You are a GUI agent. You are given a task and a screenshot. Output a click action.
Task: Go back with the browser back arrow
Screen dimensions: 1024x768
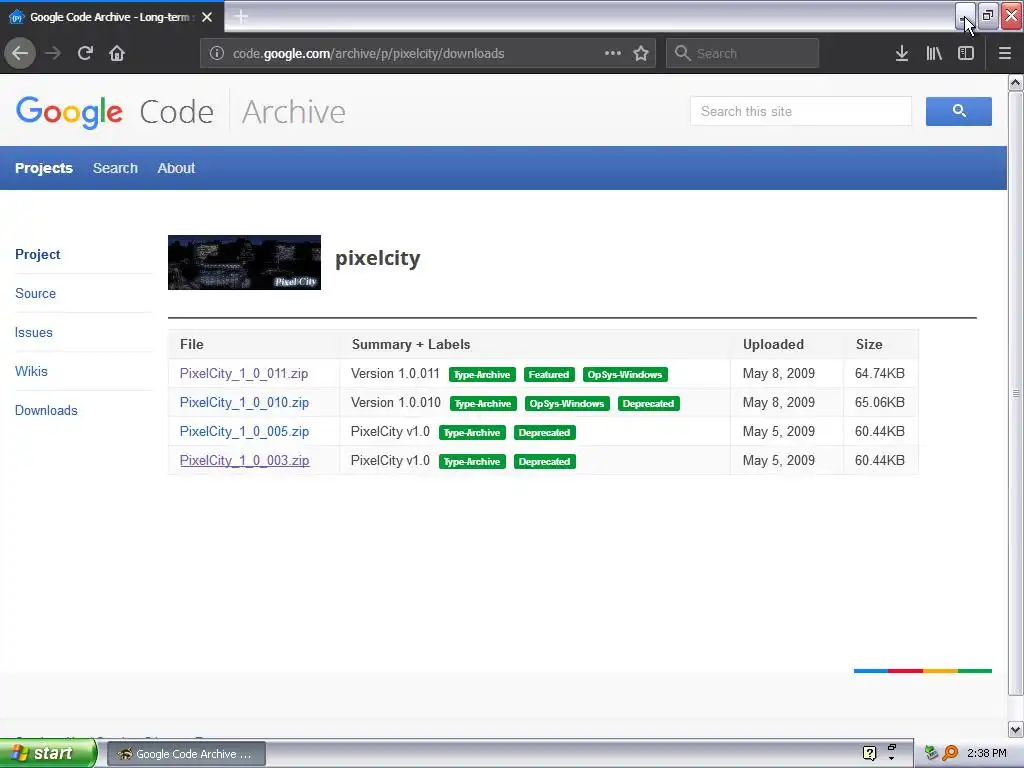click(x=20, y=53)
